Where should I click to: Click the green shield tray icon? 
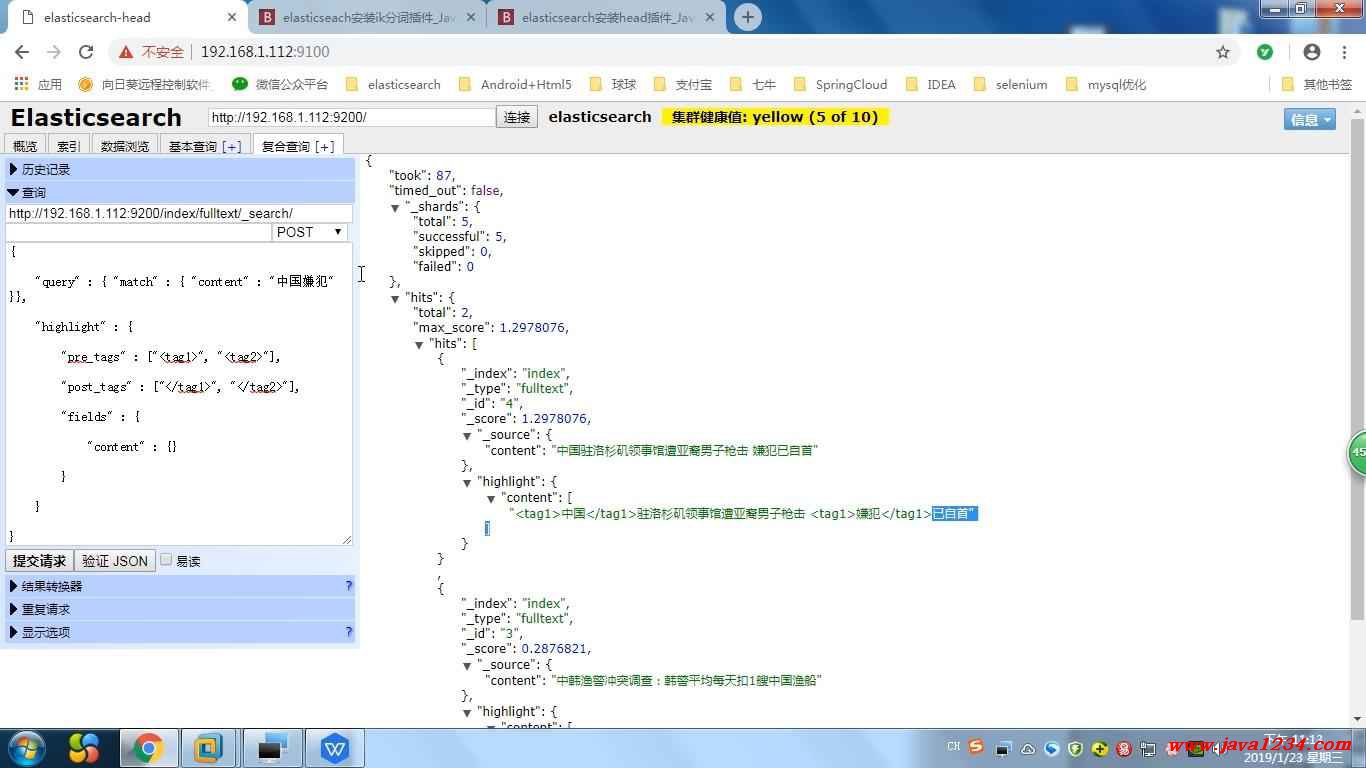(1076, 748)
